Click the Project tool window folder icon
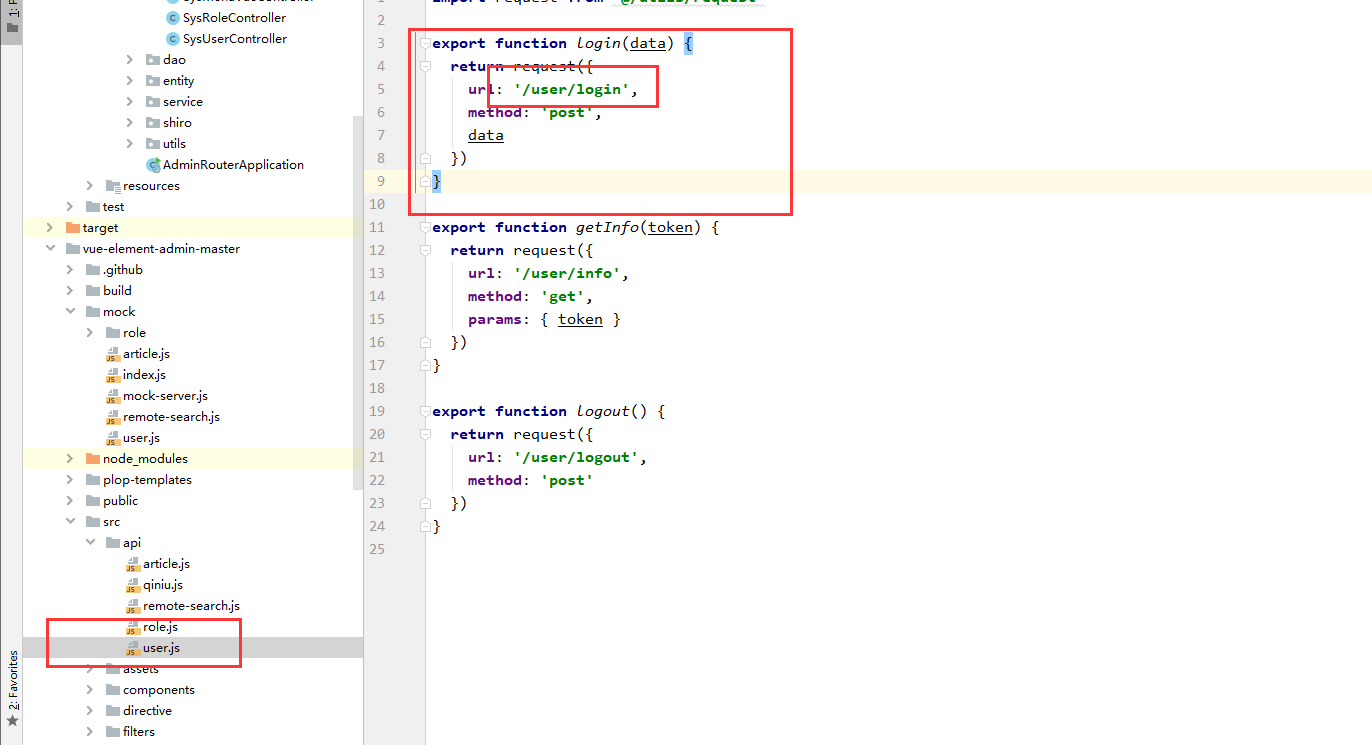1372x745 pixels. pyautogui.click(x=12, y=27)
